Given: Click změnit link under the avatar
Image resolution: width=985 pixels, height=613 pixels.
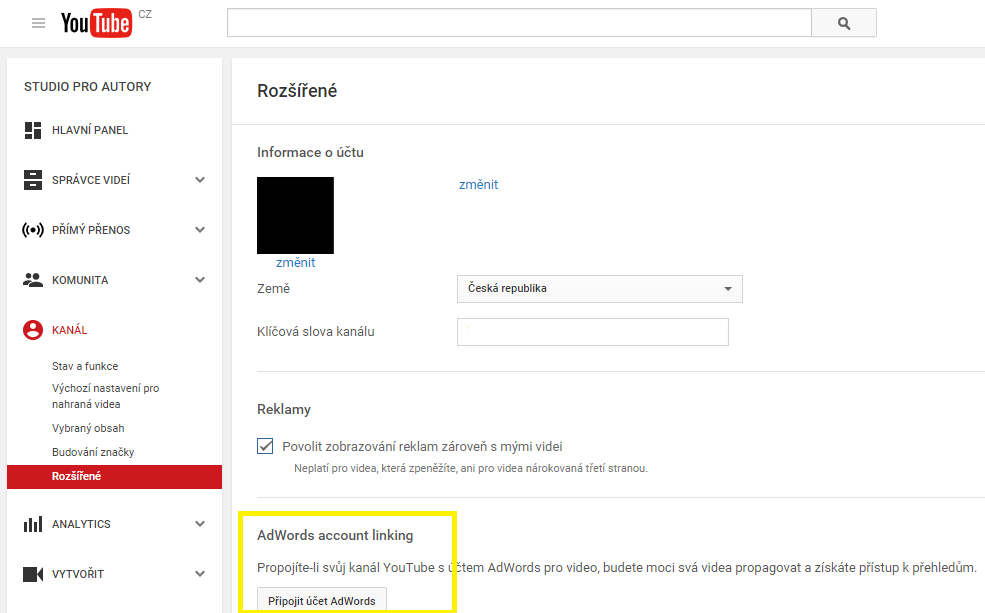Looking at the screenshot, I should (x=295, y=263).
